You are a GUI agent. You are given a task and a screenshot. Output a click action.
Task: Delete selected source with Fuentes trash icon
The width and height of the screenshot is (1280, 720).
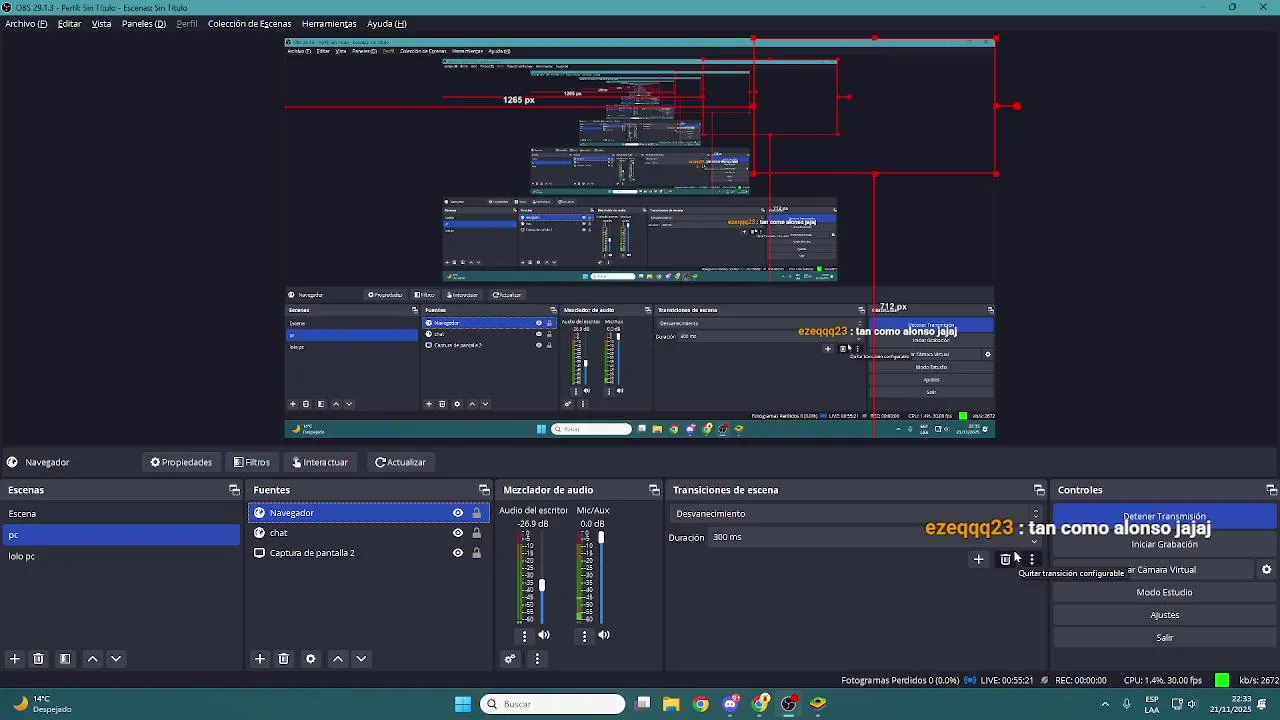[284, 659]
